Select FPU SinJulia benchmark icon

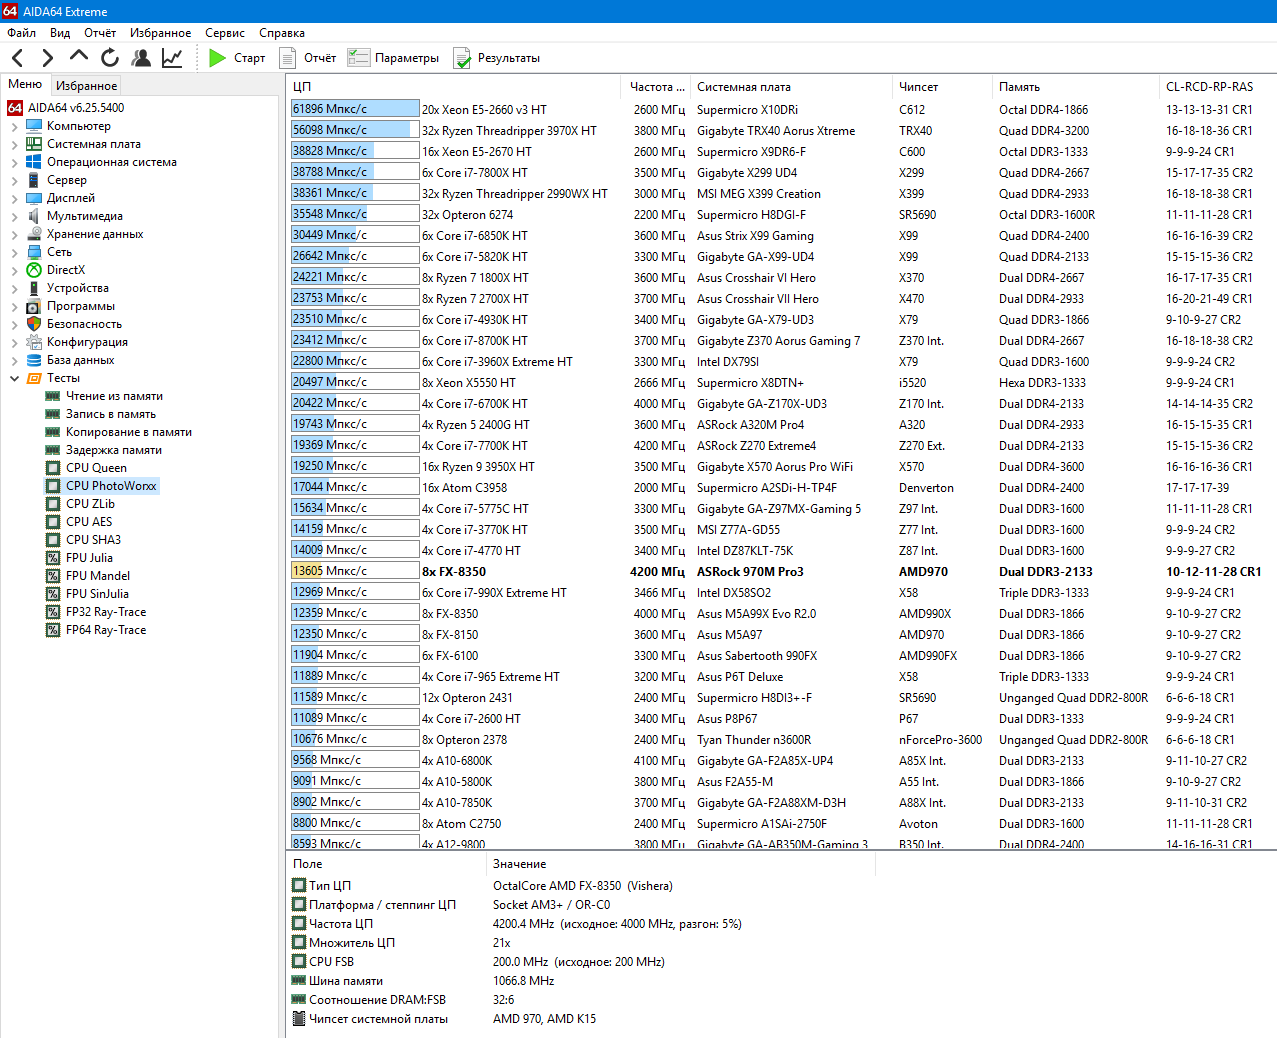(53, 594)
